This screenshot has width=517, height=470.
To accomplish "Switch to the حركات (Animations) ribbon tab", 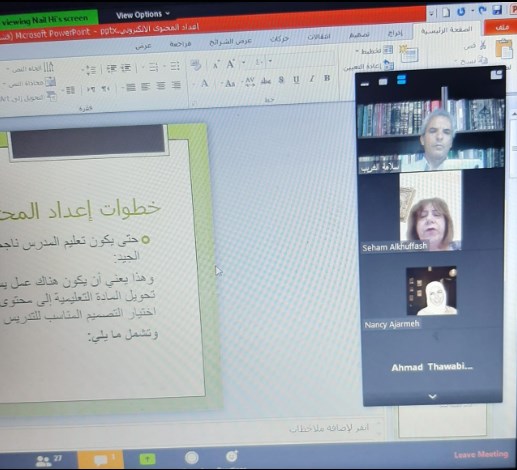I will (x=279, y=39).
